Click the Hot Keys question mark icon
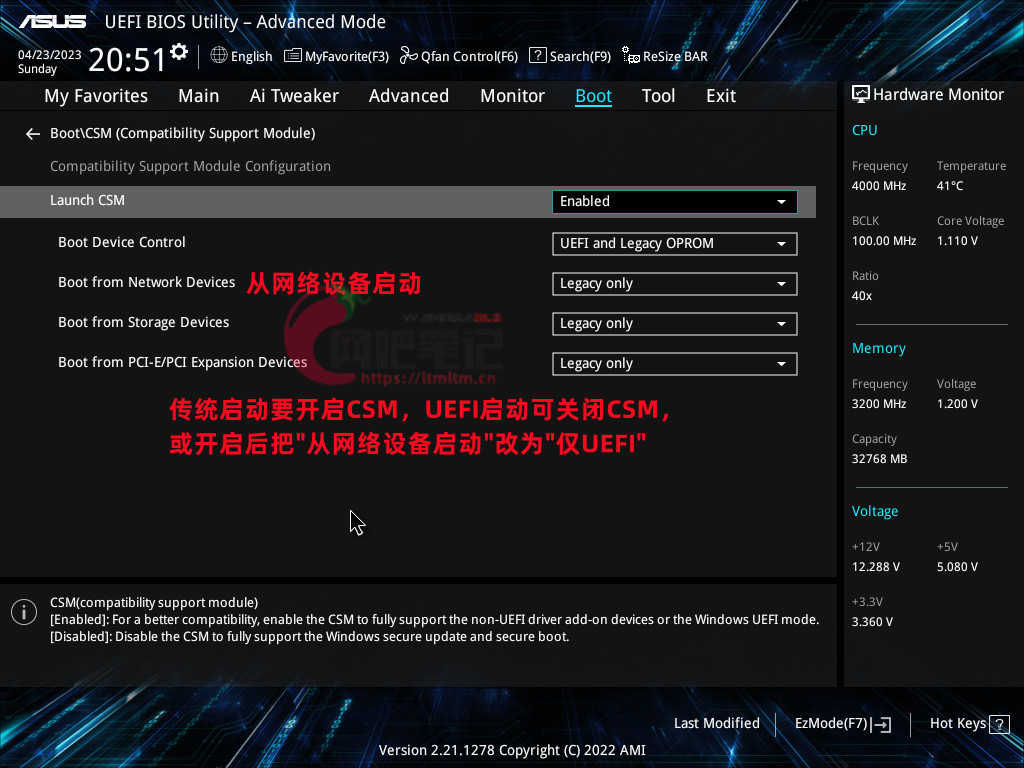 pos(999,724)
